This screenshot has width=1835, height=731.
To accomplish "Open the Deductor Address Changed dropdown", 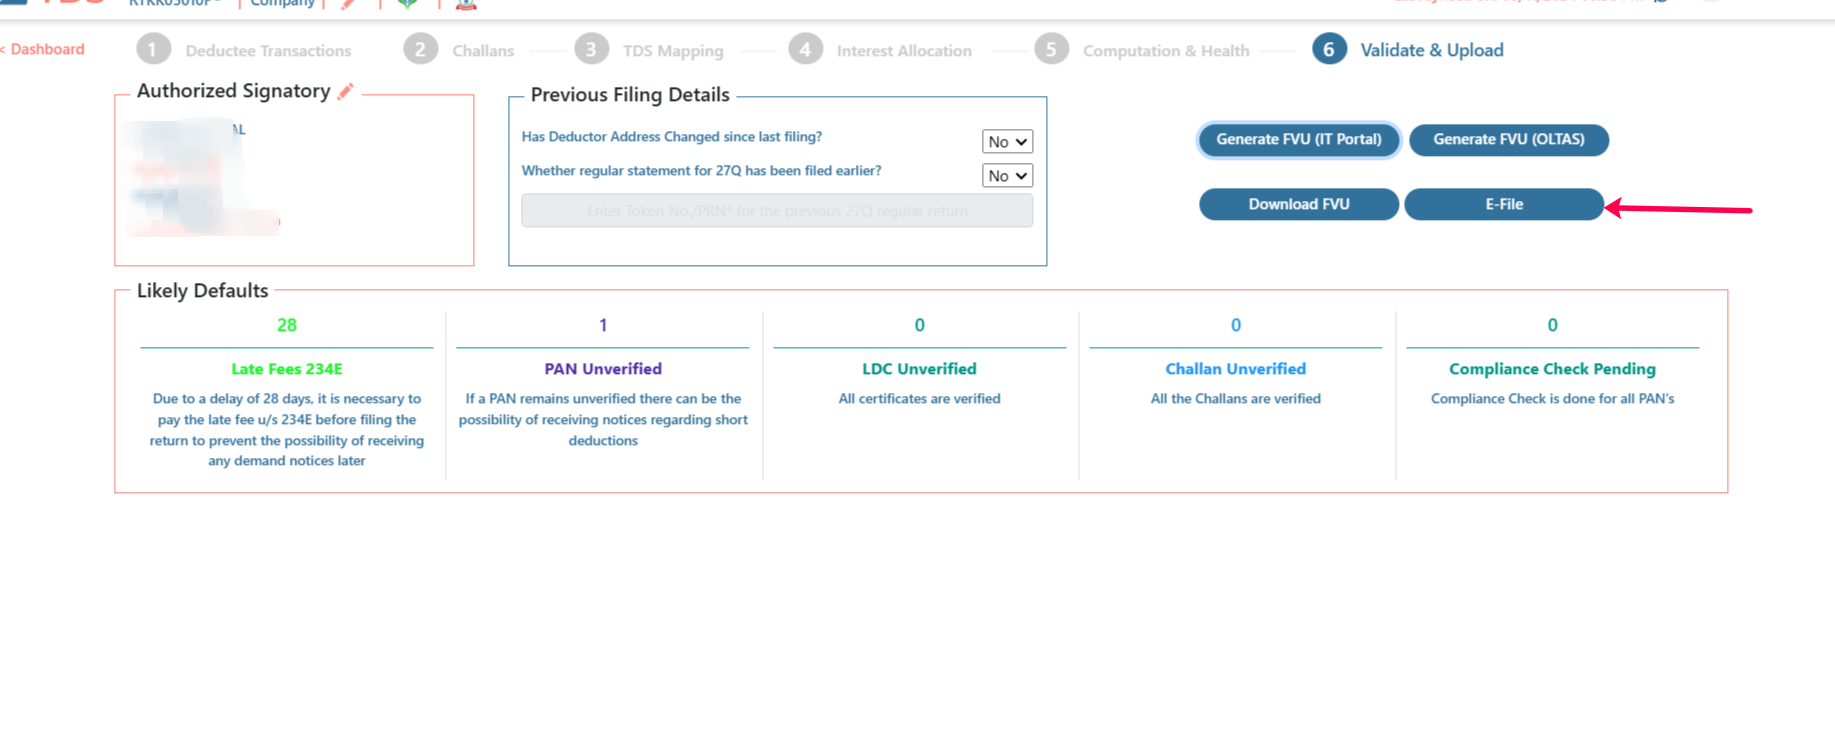I will coord(1007,142).
